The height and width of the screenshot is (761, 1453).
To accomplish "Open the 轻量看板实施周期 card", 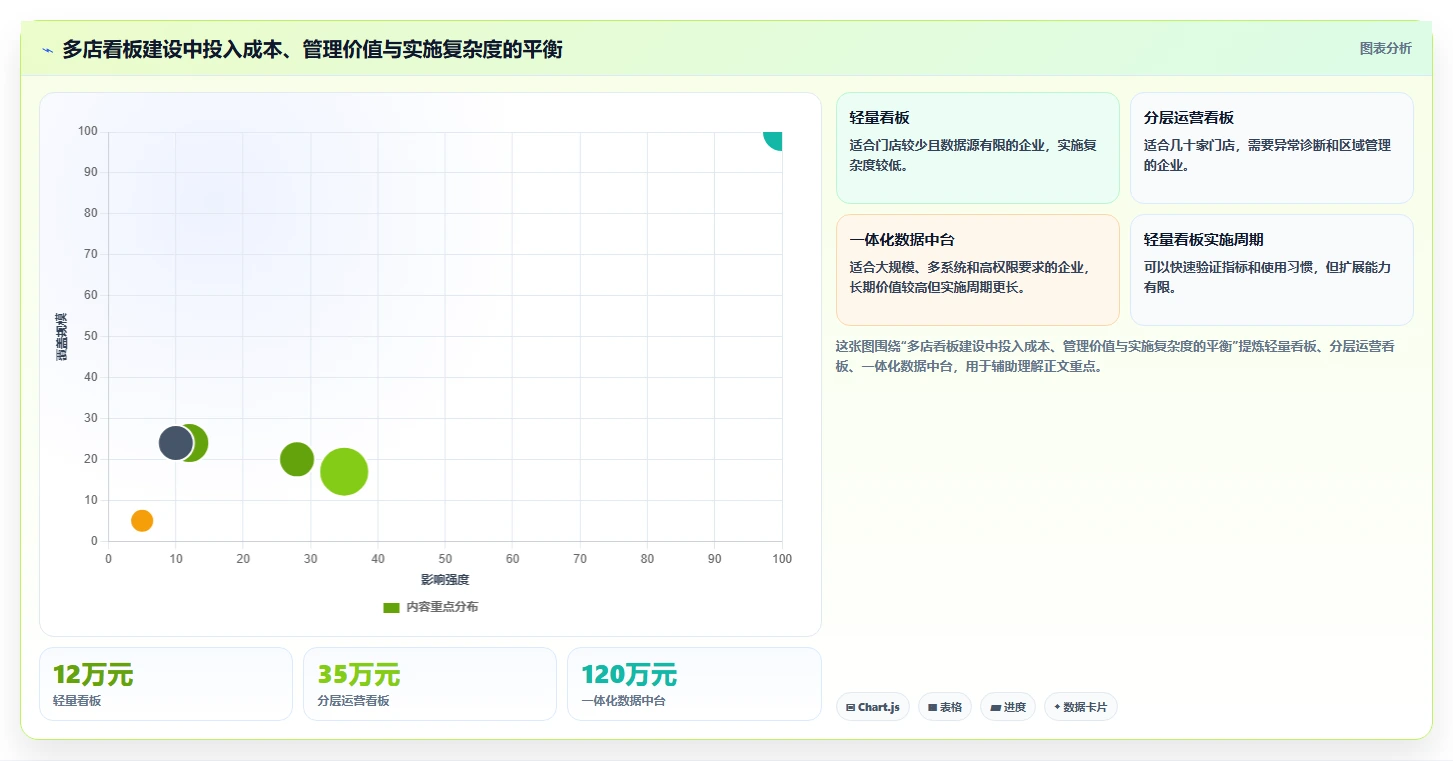I will click(x=1271, y=270).
